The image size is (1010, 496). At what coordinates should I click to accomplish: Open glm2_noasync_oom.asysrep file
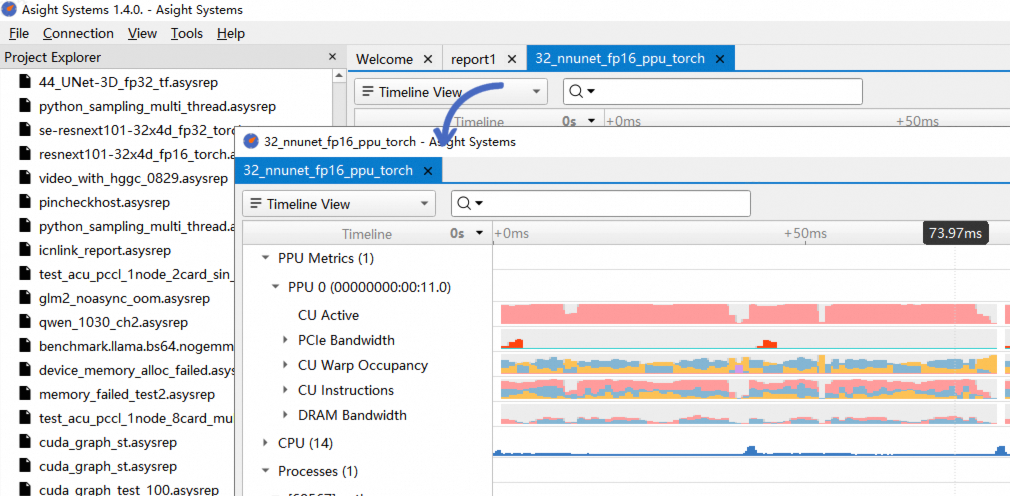pos(124,298)
